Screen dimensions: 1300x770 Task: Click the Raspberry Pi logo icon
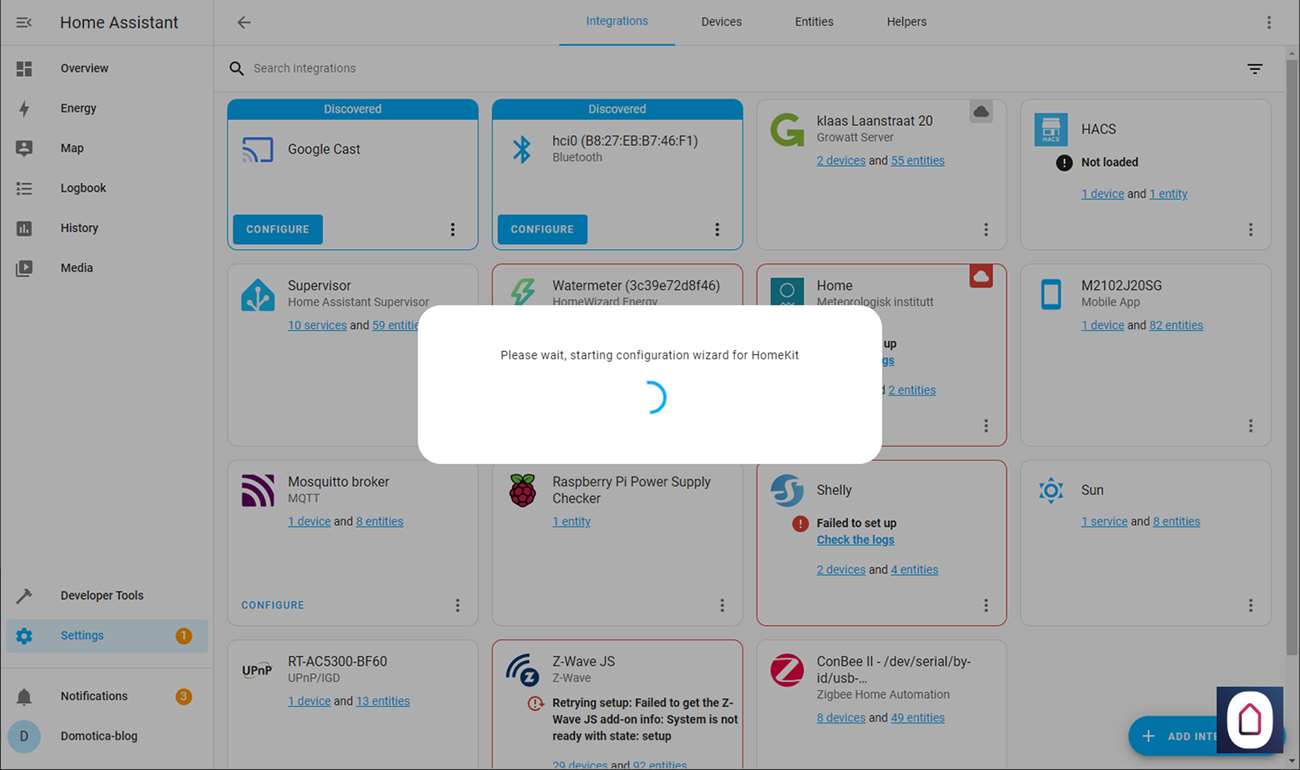(522, 491)
